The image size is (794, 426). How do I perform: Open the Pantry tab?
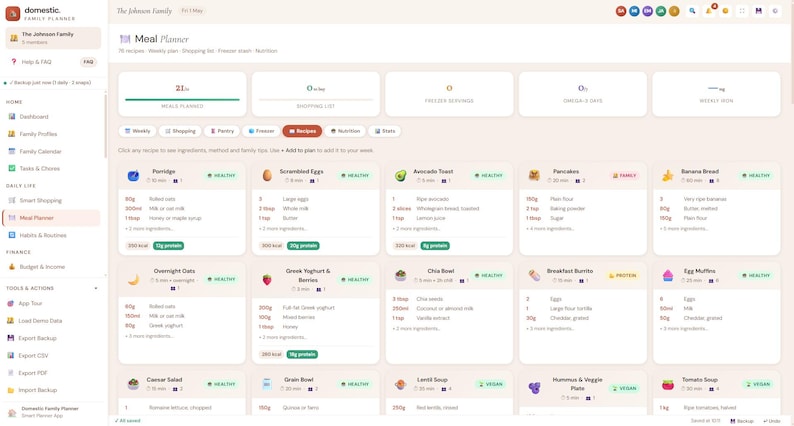[222, 131]
